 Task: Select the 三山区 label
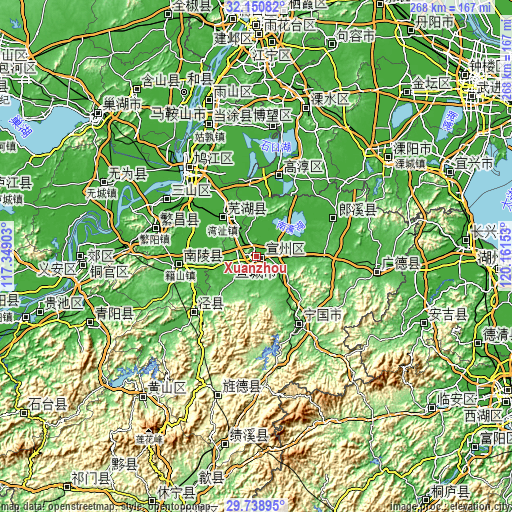[x=191, y=190]
